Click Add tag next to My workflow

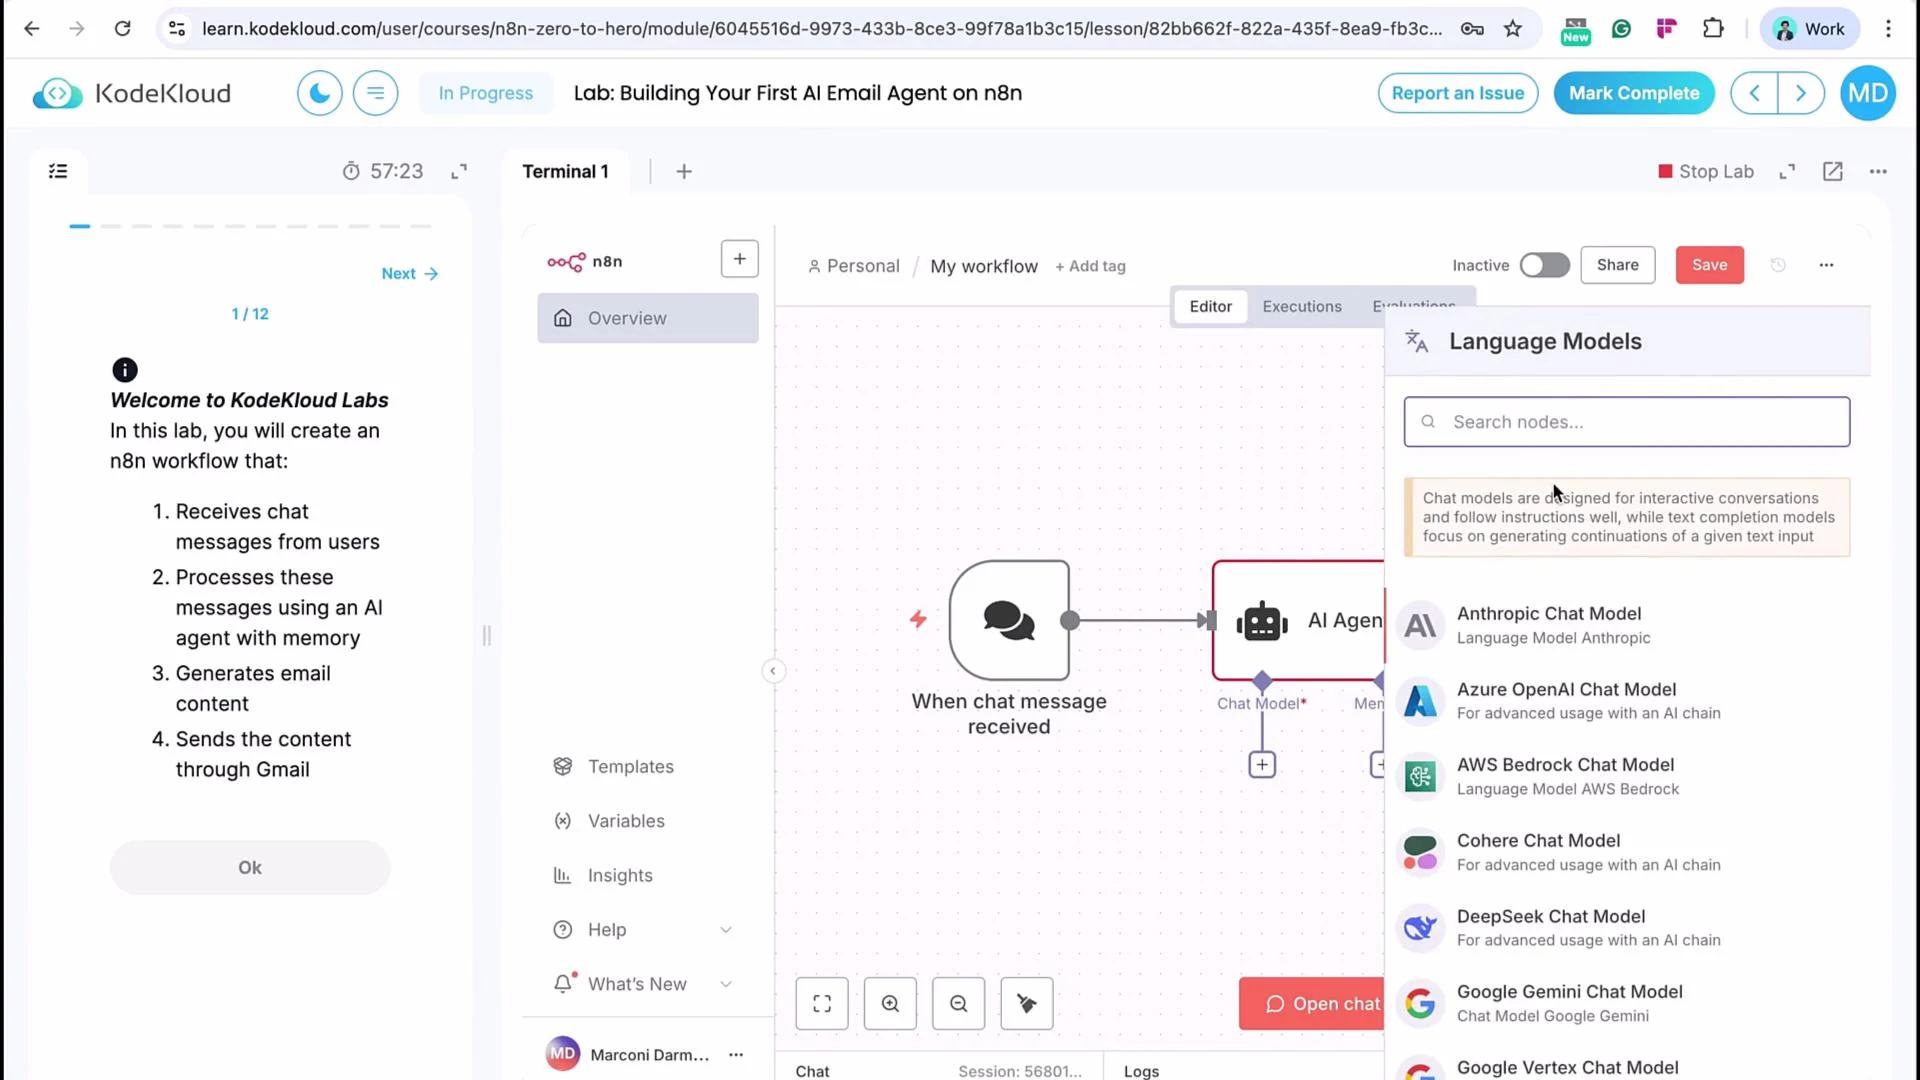(1090, 266)
